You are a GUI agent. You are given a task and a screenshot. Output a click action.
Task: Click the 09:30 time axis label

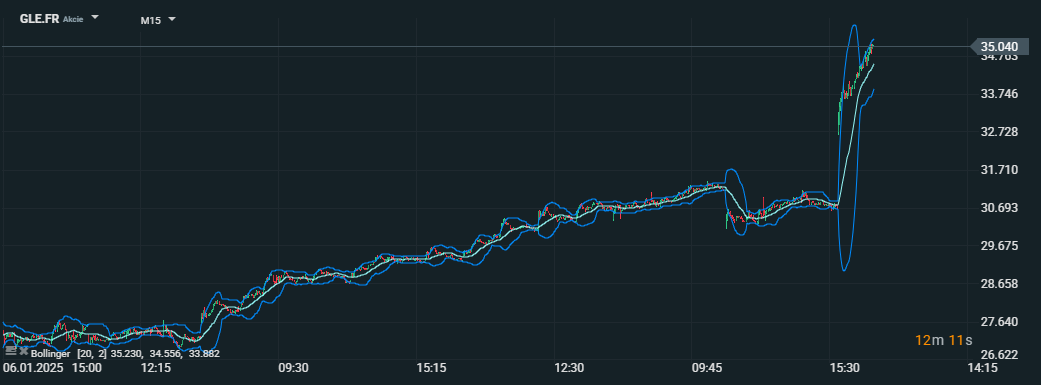(x=293, y=368)
